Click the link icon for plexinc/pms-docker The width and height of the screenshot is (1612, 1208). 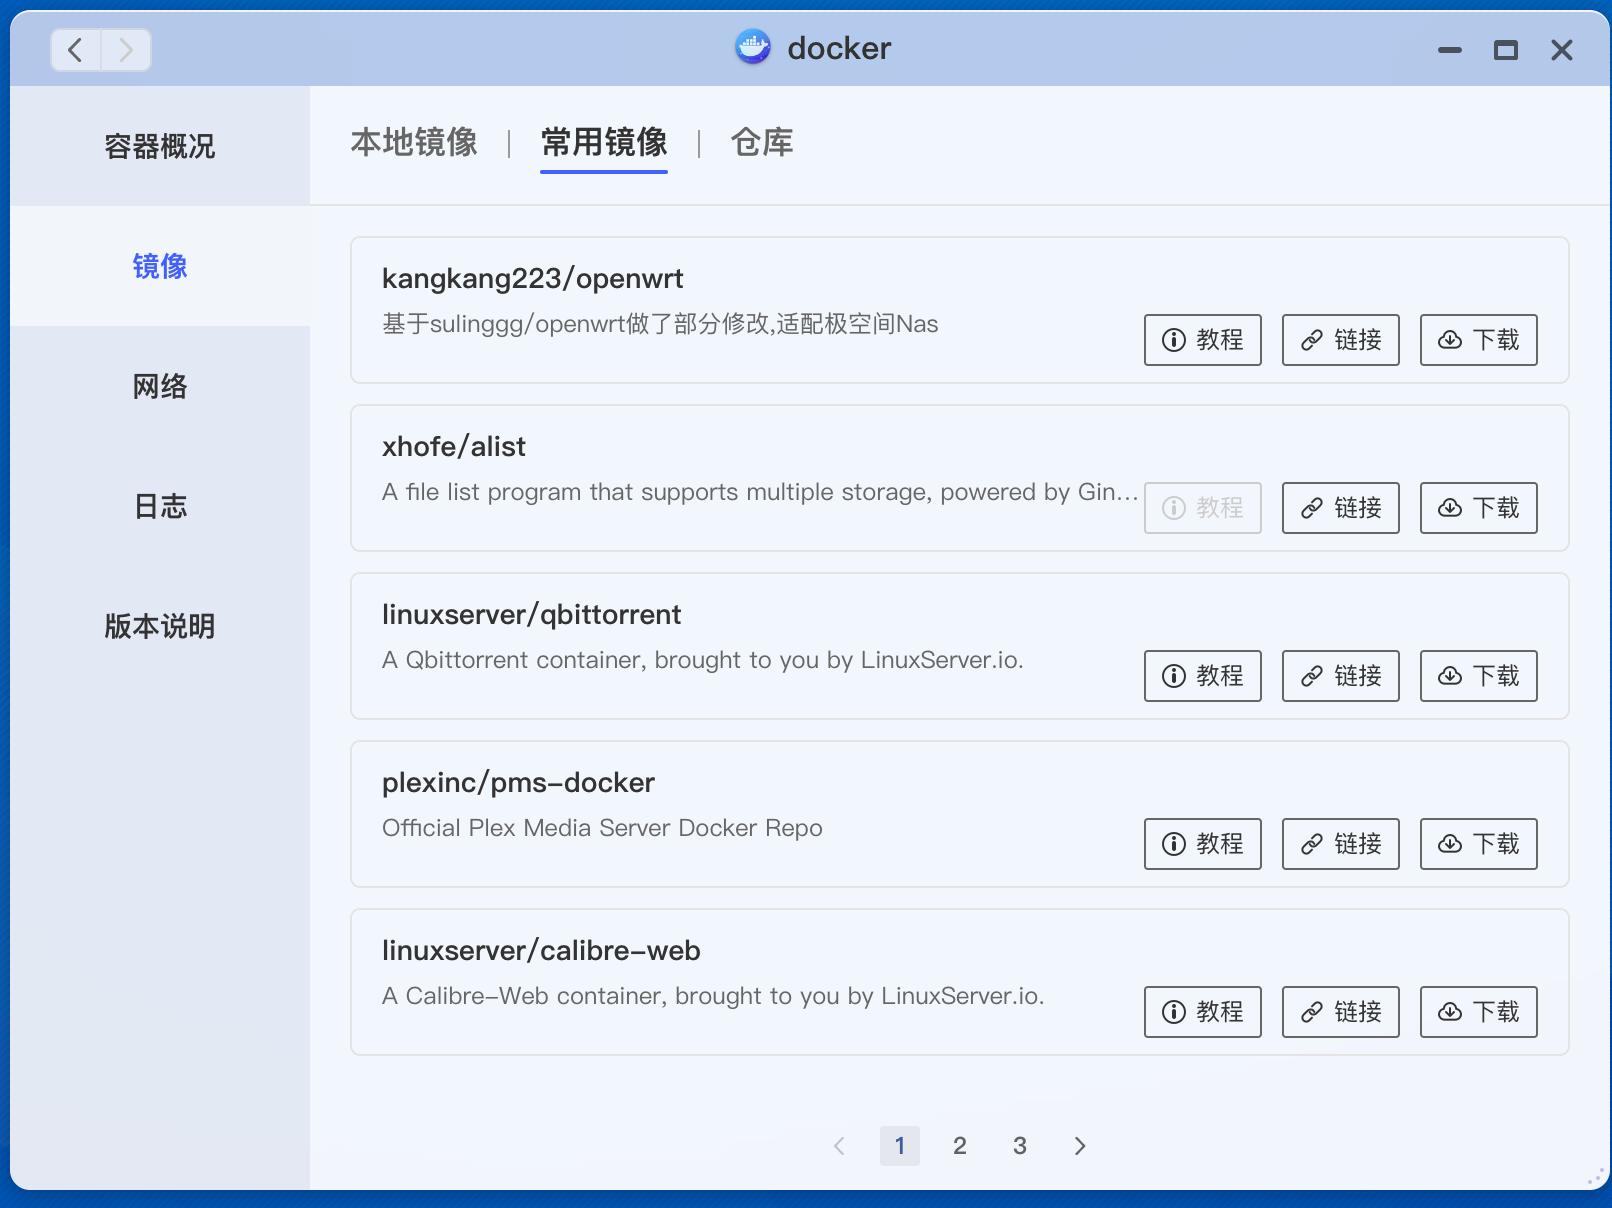click(1311, 844)
